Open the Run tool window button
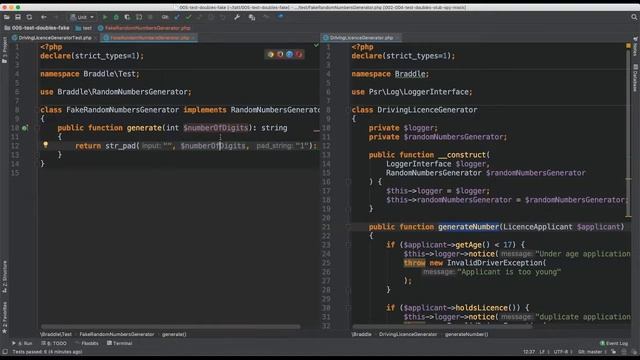Screen dimensions: 640x360 coord(22,343)
